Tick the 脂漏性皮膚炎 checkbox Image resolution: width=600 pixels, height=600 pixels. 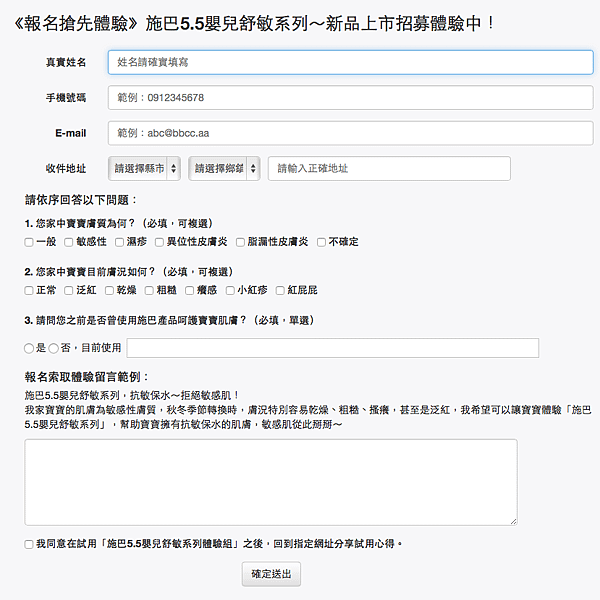pyautogui.click(x=240, y=242)
